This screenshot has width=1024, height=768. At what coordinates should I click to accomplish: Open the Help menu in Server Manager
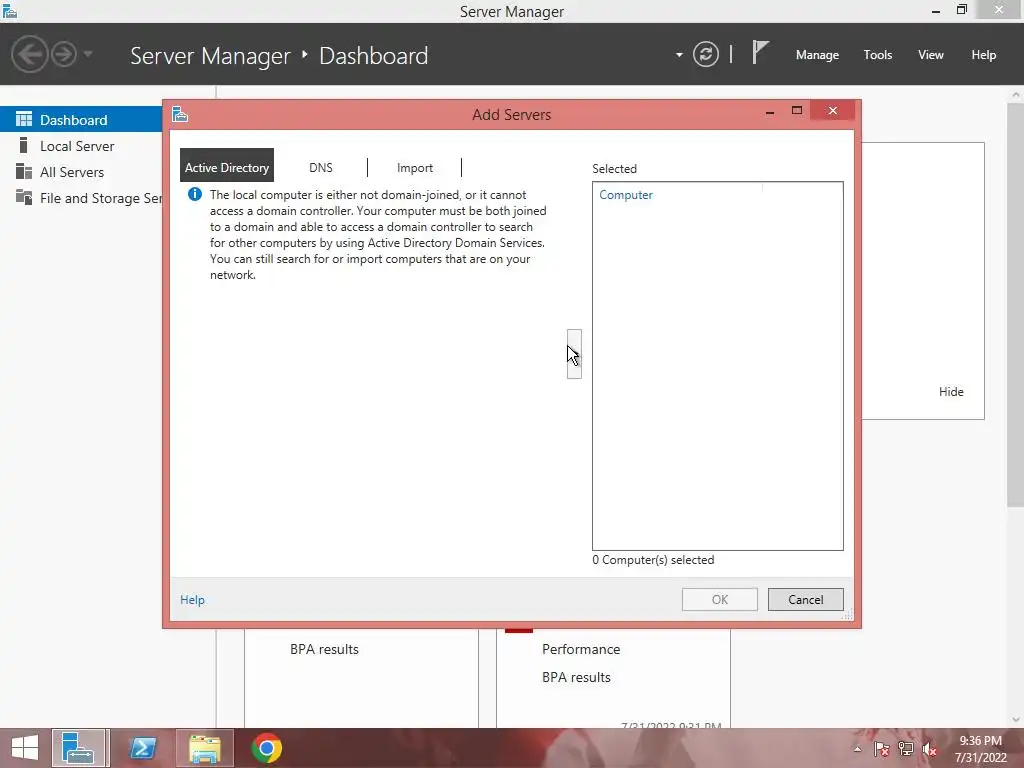tap(983, 55)
